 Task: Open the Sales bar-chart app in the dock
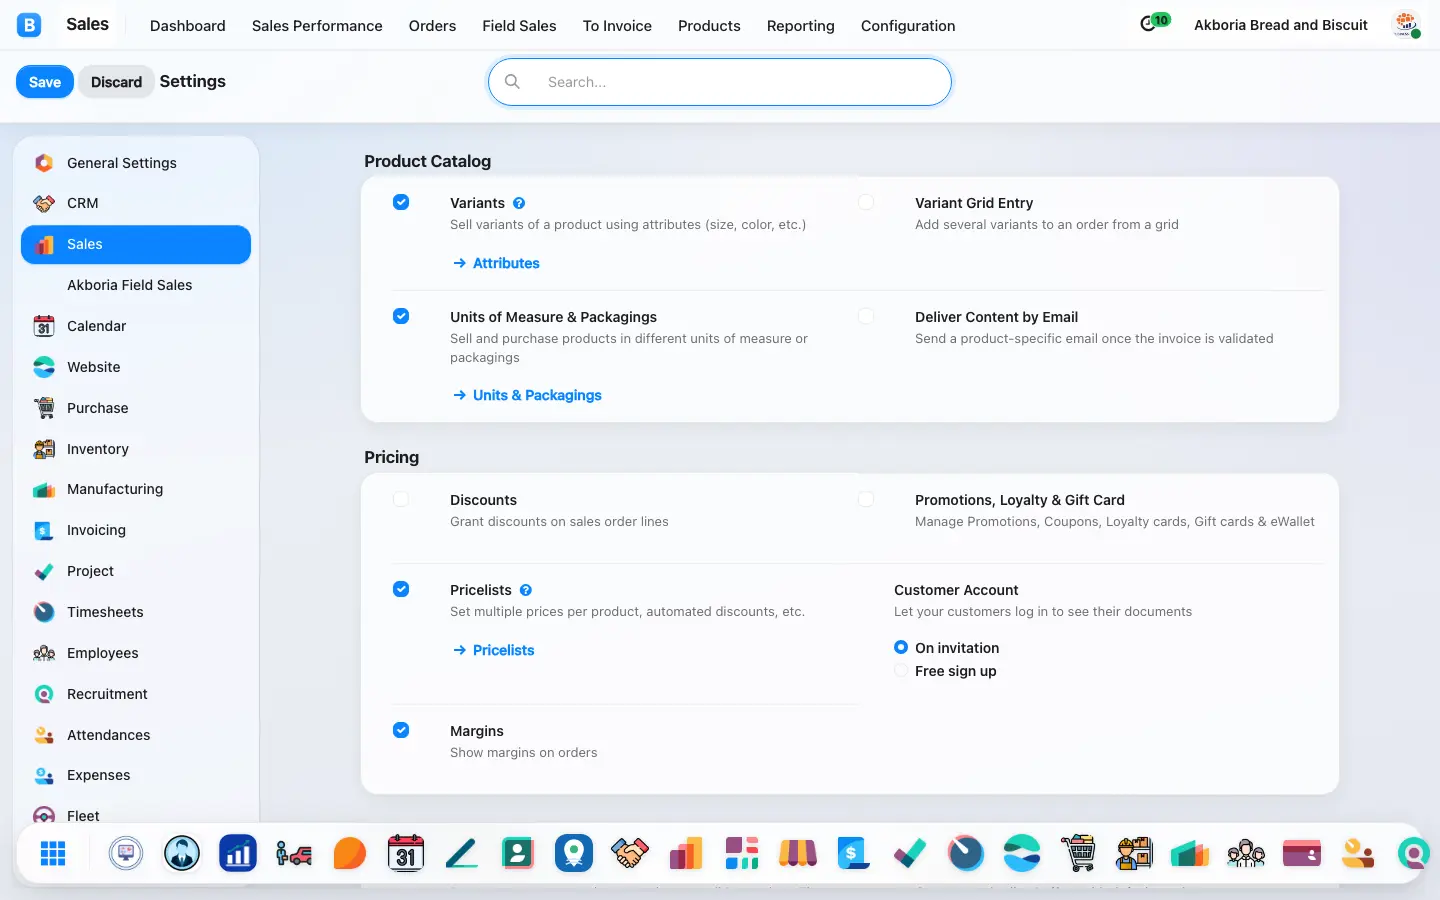point(686,853)
